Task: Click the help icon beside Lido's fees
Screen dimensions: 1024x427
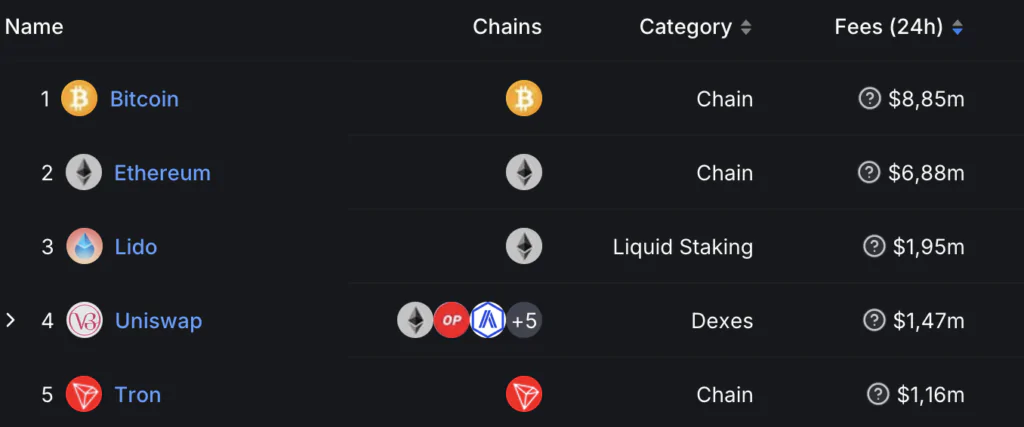Action: click(x=874, y=247)
